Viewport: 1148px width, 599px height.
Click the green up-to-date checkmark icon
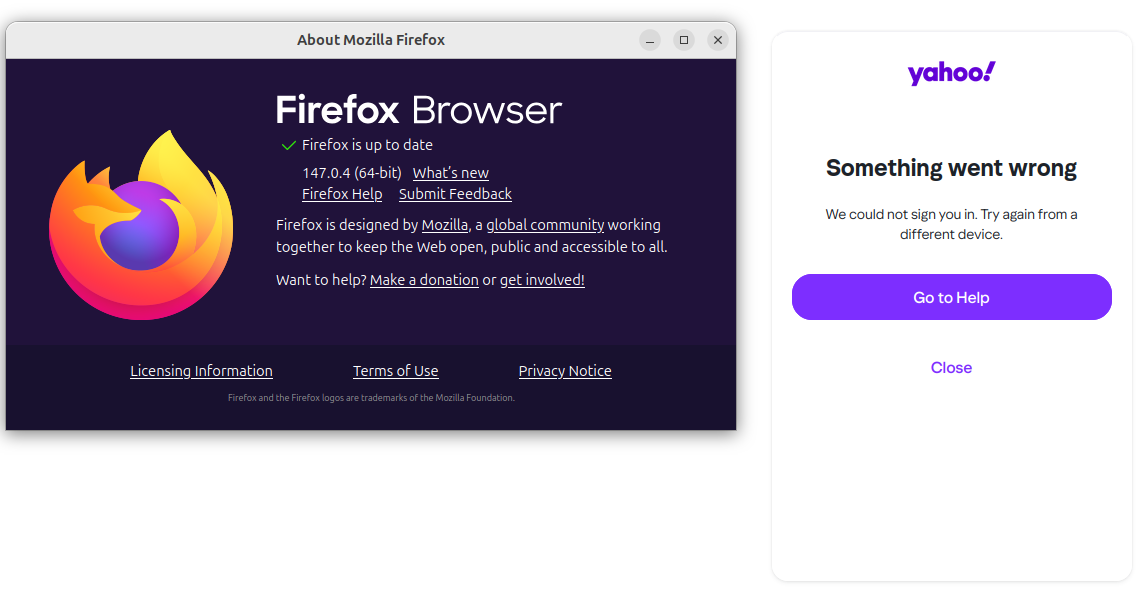[289, 145]
